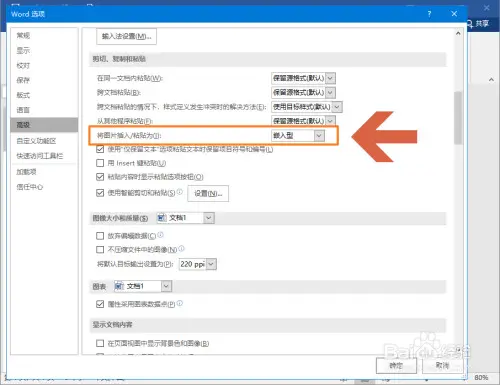Toggle 属性采用图表数据点 checkbox
500x385 pixels.
(x=100, y=304)
